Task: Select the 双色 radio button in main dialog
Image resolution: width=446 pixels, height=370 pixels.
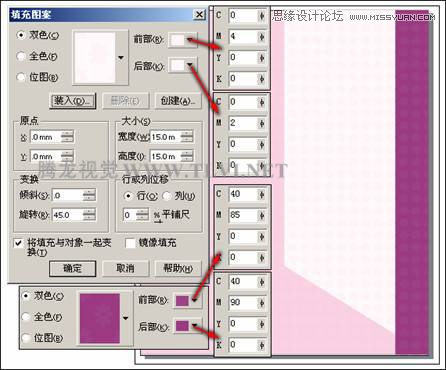Action: (21, 35)
